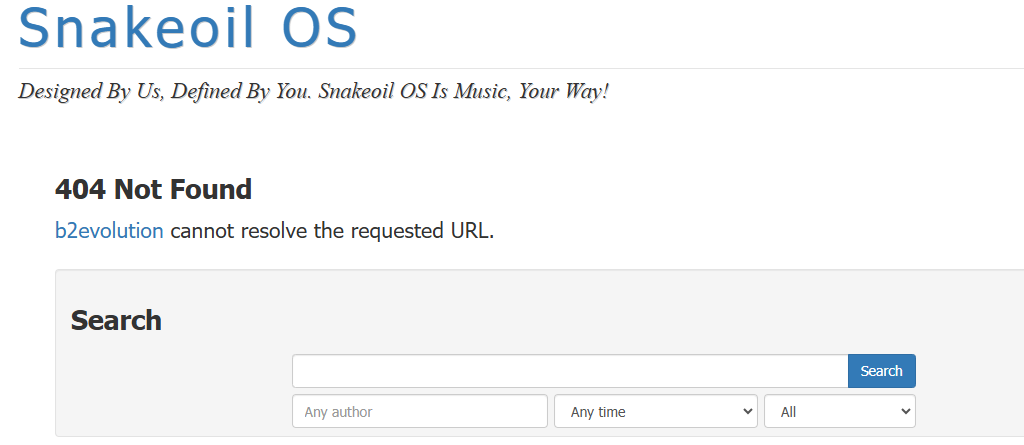The height and width of the screenshot is (445, 1024).
Task: Click the italic tagline beneath site title
Action: pos(313,91)
